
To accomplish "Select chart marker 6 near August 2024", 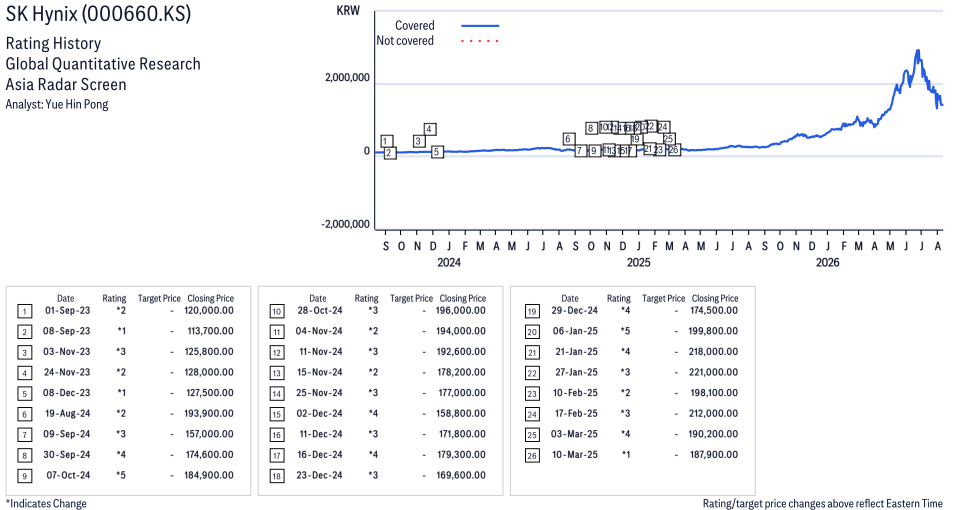I will [x=568, y=139].
